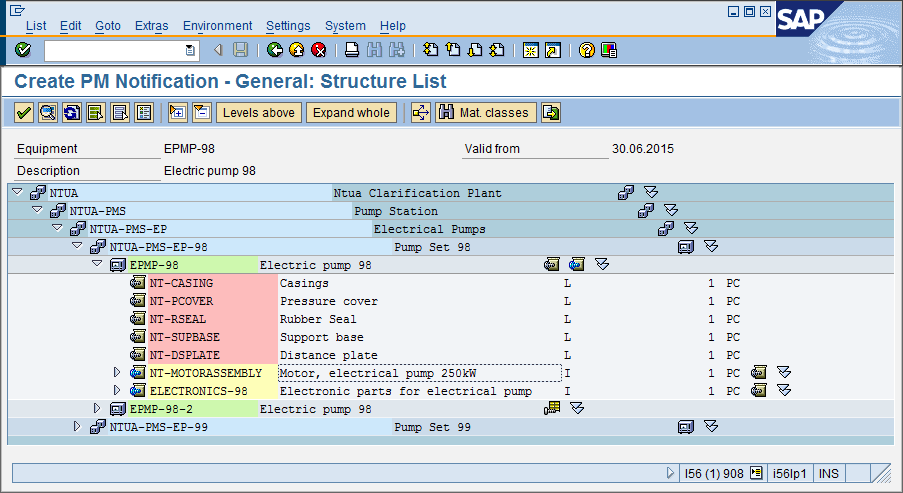Click the Find binoculars icon
The image size is (903, 493).
pos(374,50)
